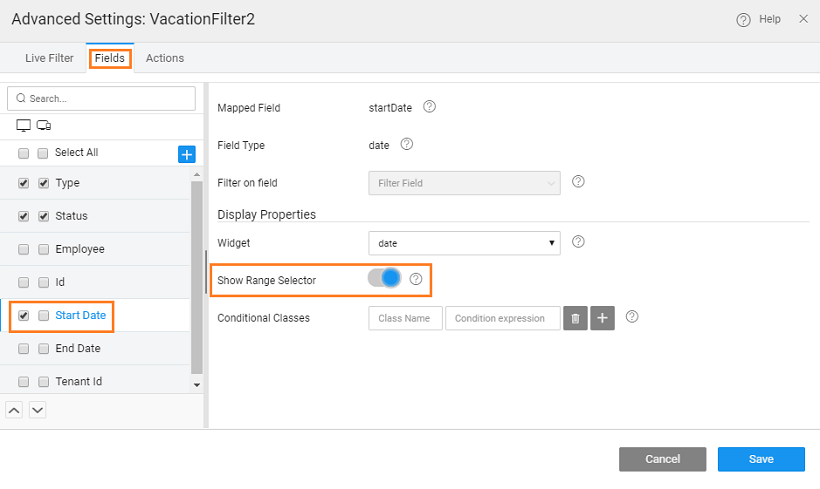Click help icon beside Show Range Selector
This screenshot has width=820, height=489.
[x=416, y=280]
